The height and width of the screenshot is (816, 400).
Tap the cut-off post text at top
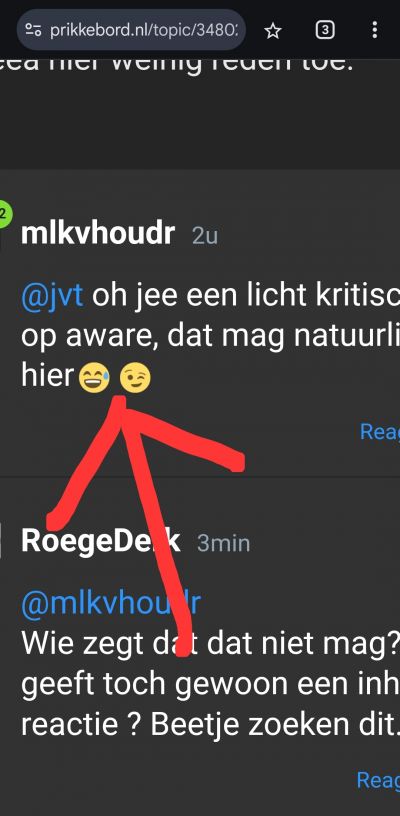177,67
